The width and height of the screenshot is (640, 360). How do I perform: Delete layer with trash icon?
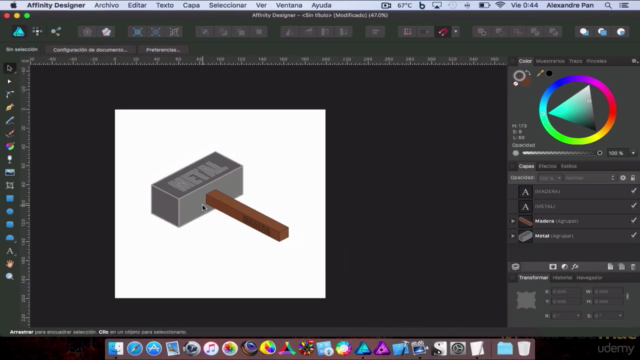[x=633, y=267]
